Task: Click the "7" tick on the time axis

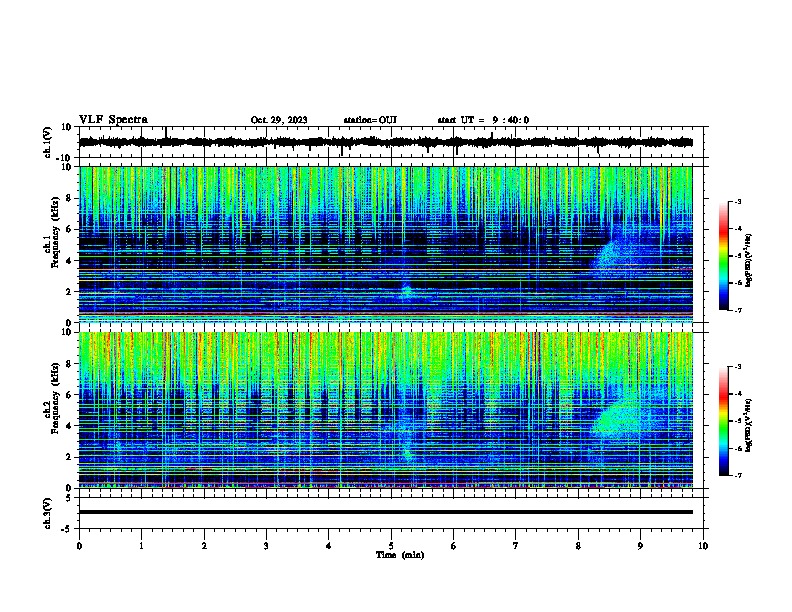Action: coord(516,546)
